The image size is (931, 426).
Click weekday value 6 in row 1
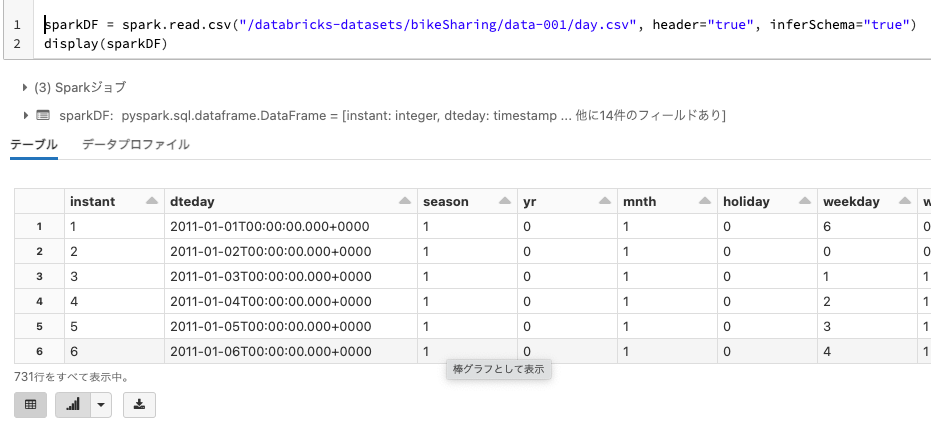pyautogui.click(x=867, y=226)
